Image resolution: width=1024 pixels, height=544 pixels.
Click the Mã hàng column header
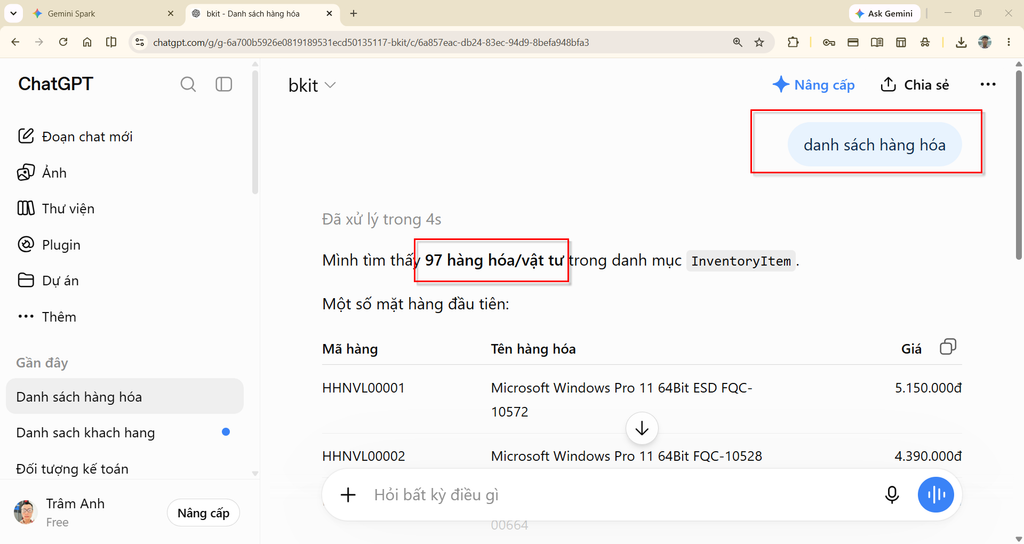coord(350,349)
